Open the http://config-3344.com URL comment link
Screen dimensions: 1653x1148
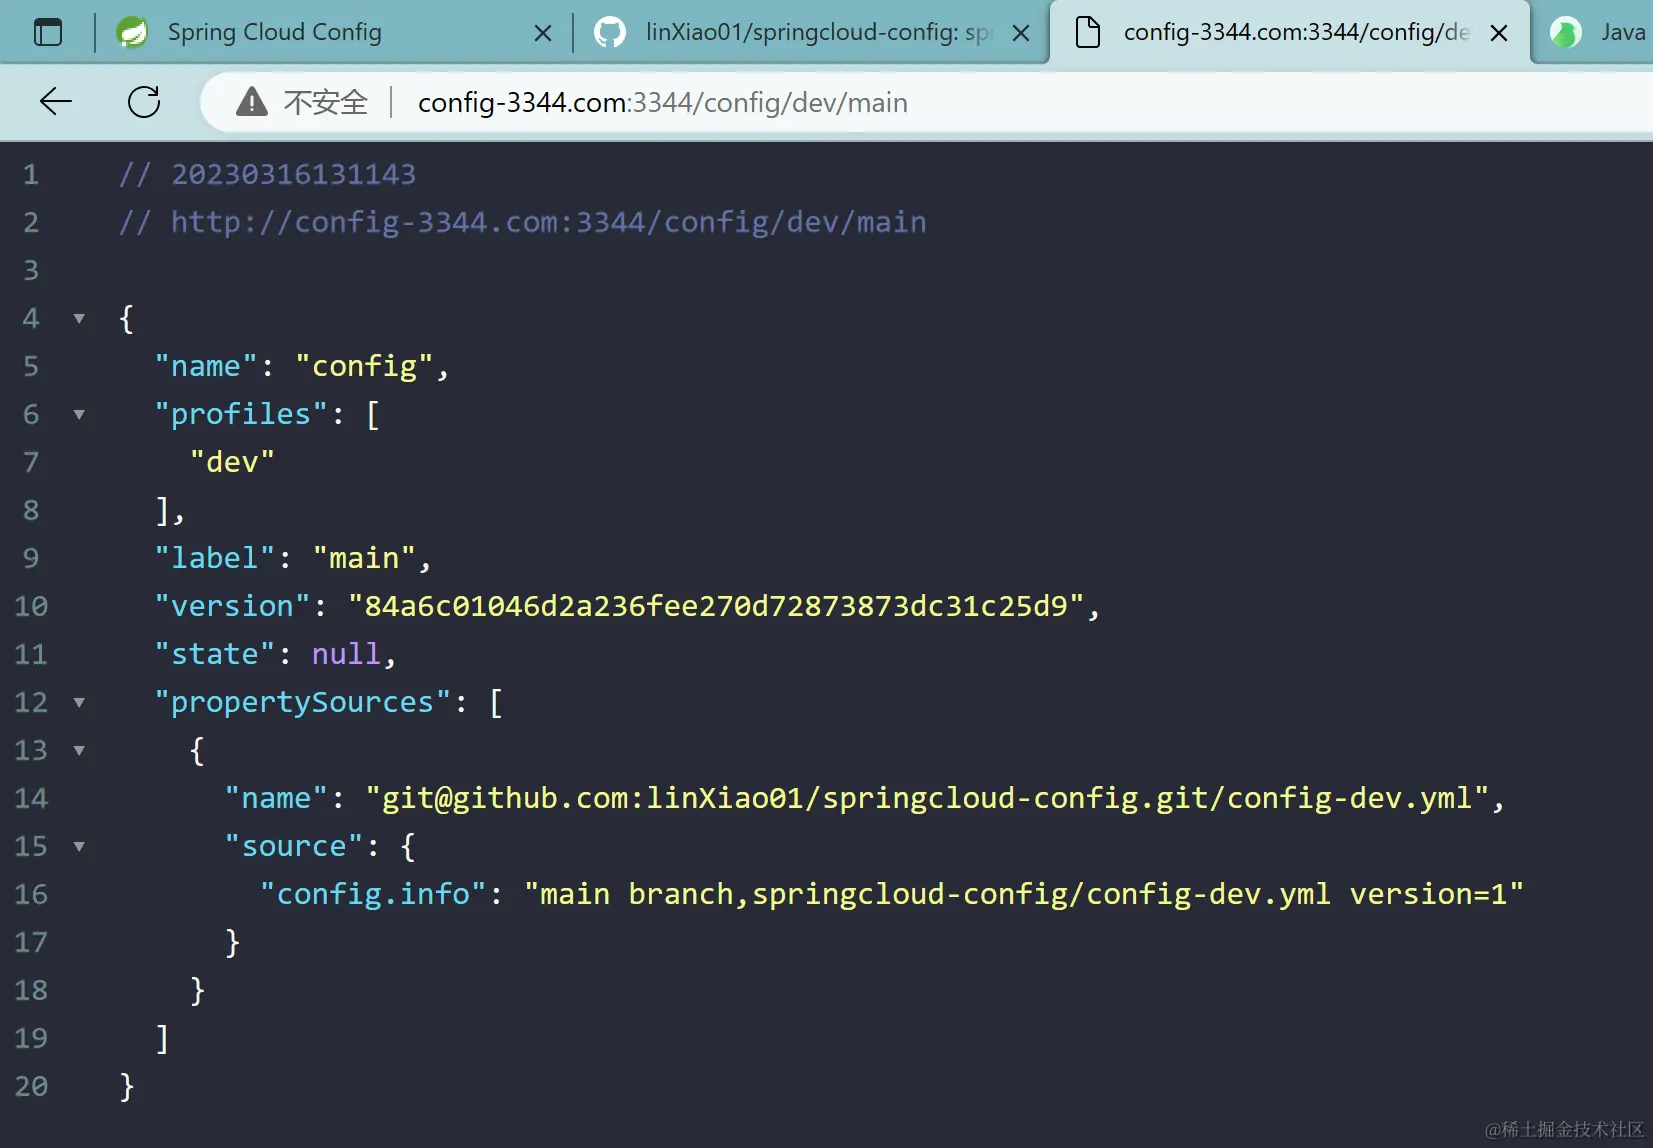click(x=548, y=222)
